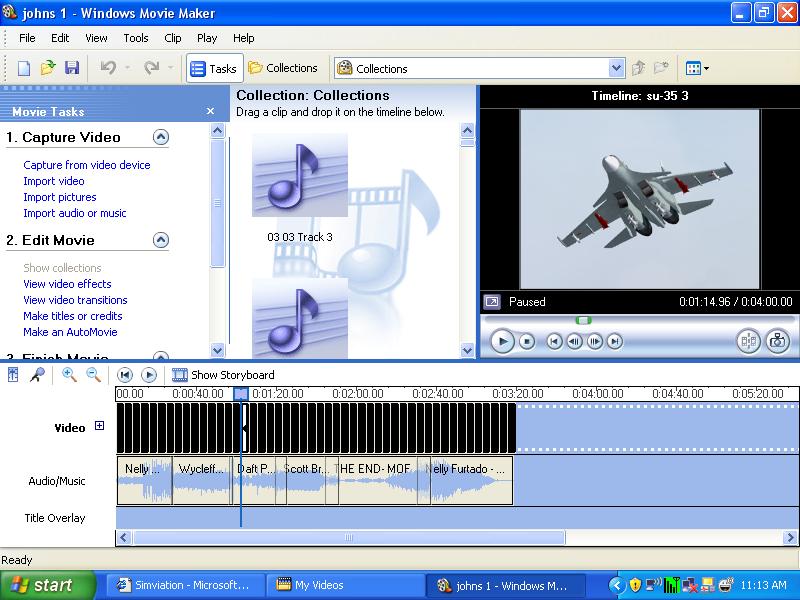Image resolution: width=800 pixels, height=600 pixels.
Task: Collapse the Edit Movie section
Action: (161, 240)
